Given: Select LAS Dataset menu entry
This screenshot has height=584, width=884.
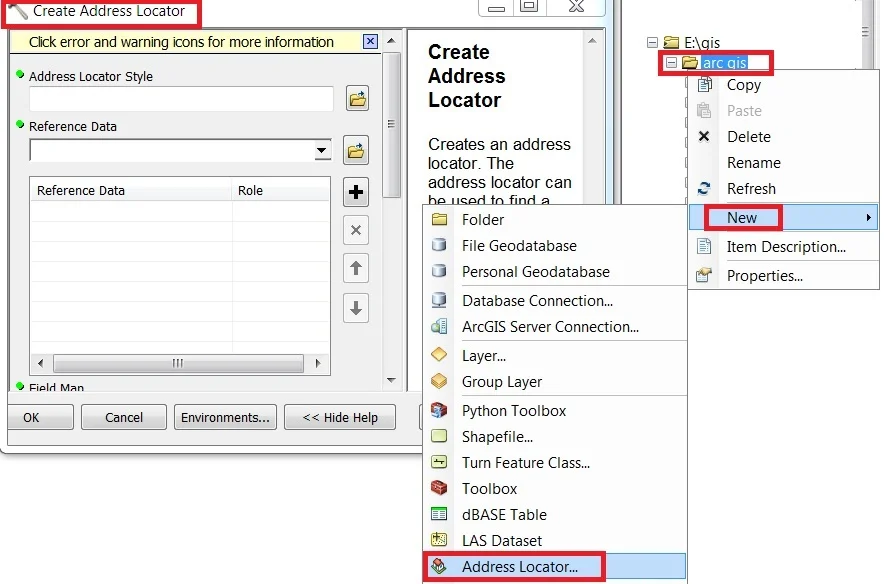Looking at the screenshot, I should [502, 541].
